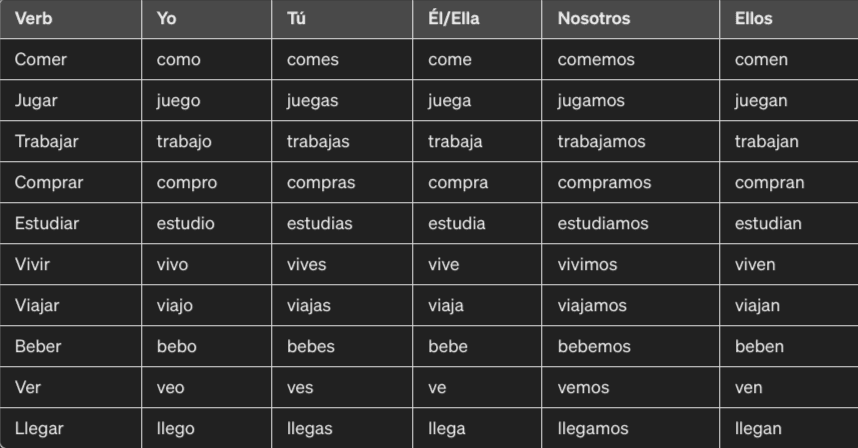
Task: Select the llegan cell
Action: coord(758,429)
